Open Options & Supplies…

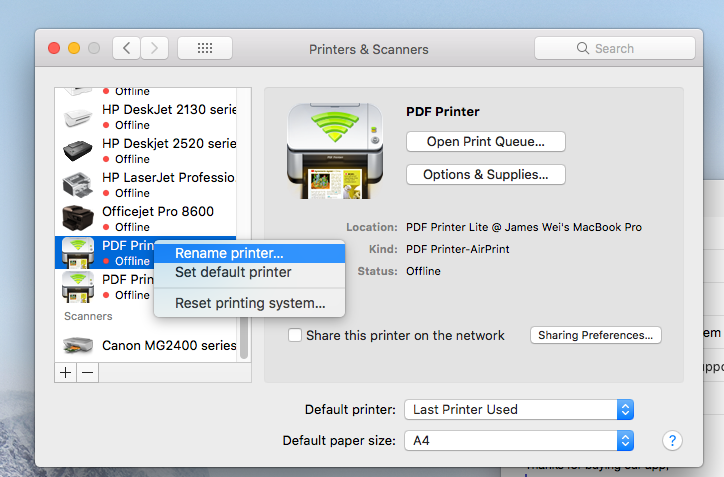486,175
